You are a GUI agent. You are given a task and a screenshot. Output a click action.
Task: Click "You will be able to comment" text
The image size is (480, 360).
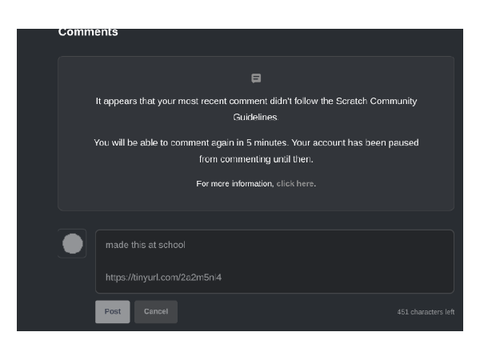pos(151,143)
